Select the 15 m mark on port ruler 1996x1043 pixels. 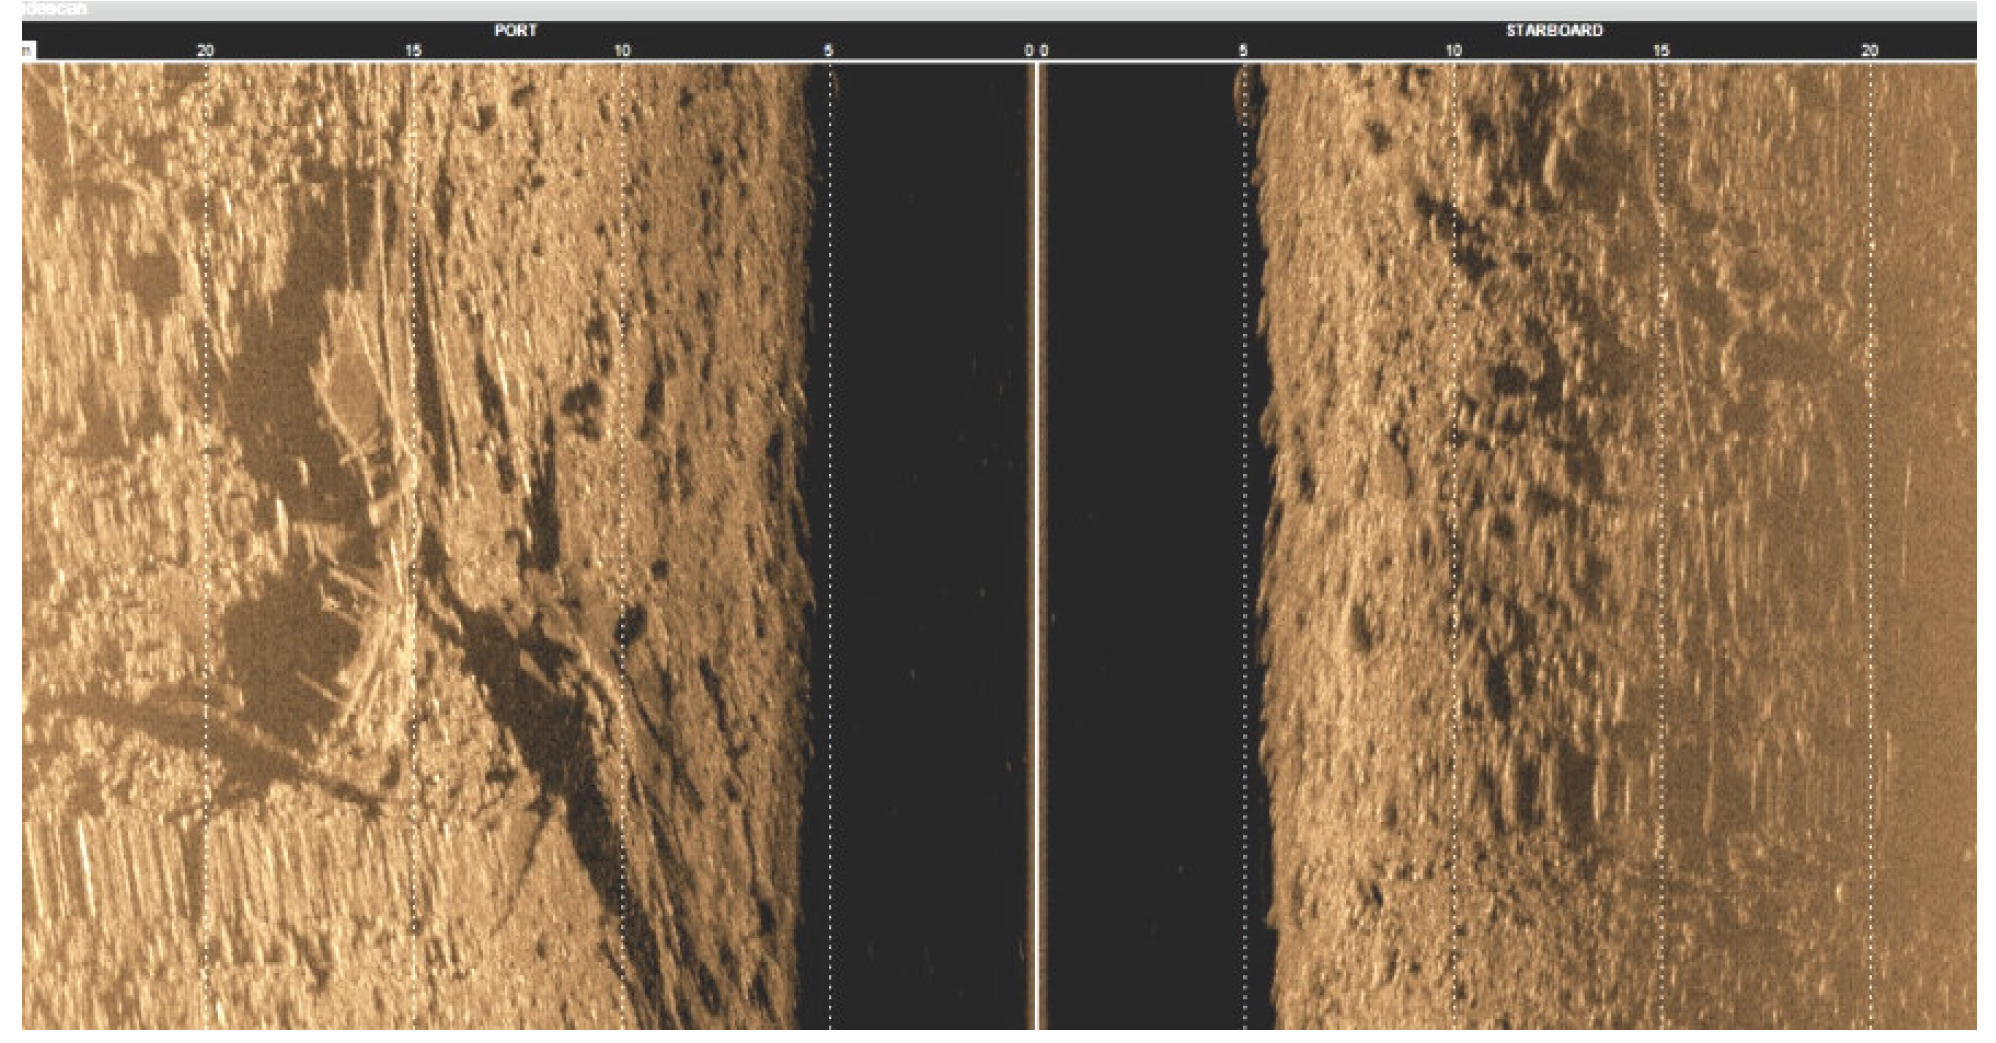[413, 50]
